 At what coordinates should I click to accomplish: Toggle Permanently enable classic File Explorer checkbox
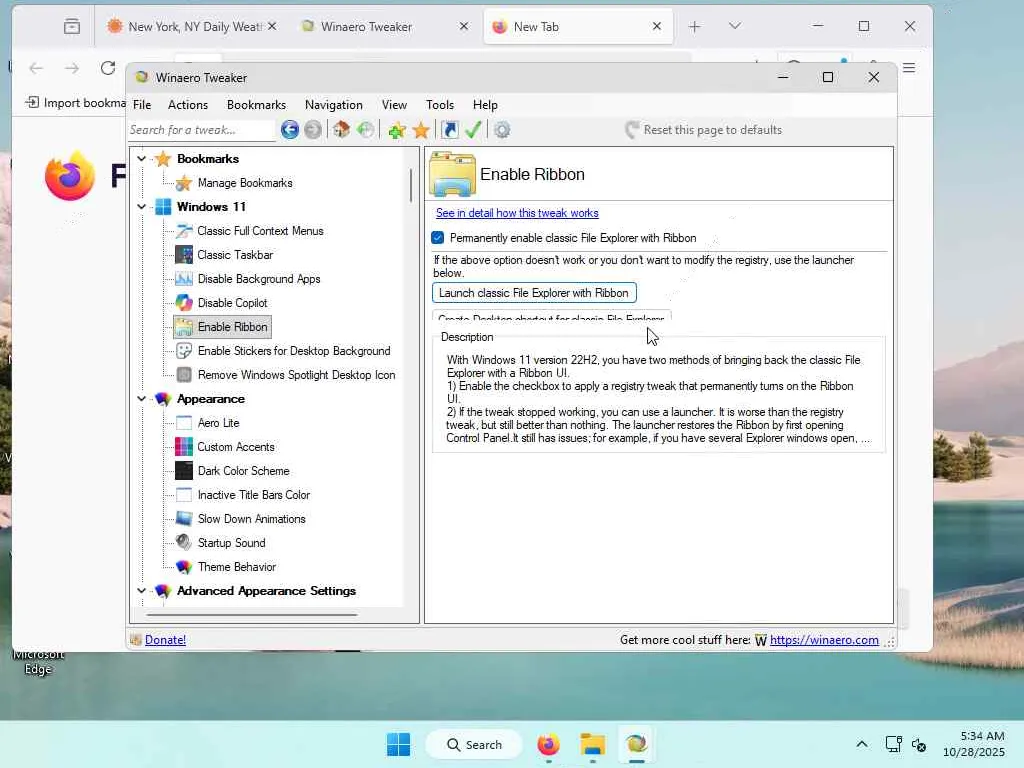click(x=438, y=238)
